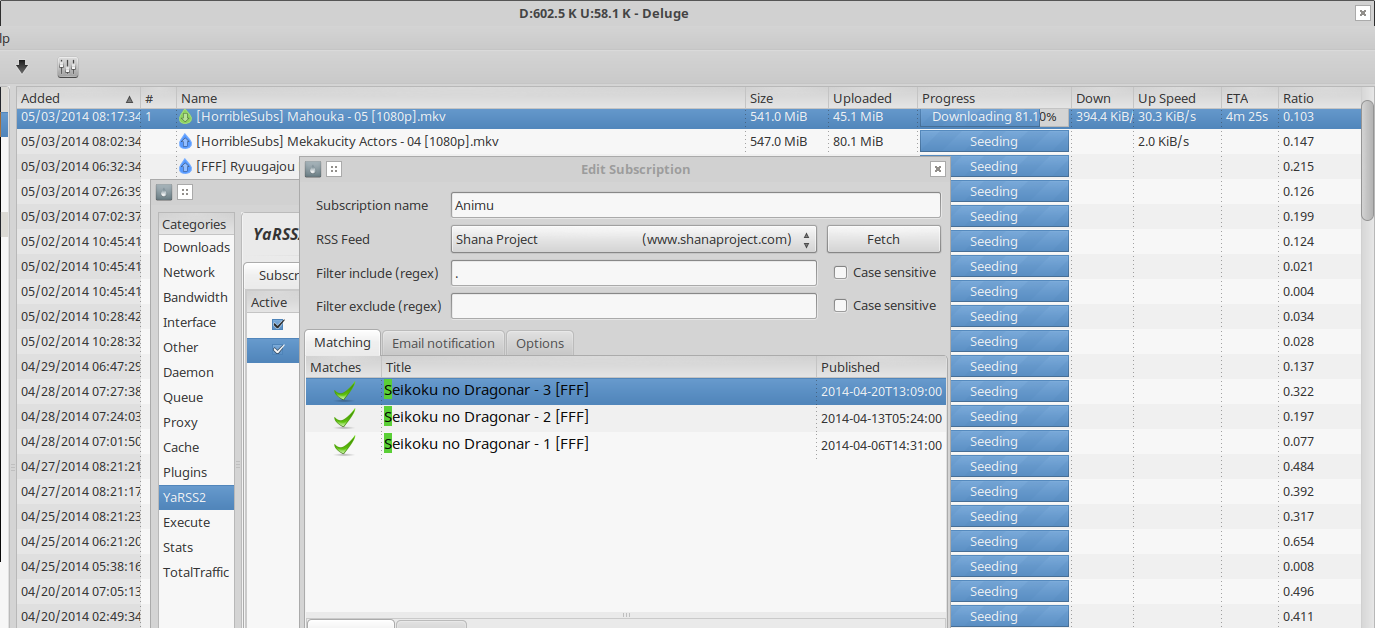Screen dimensions: 1375x628
Task: Sort torrents by the Up Speed column header
Action: (1177, 98)
